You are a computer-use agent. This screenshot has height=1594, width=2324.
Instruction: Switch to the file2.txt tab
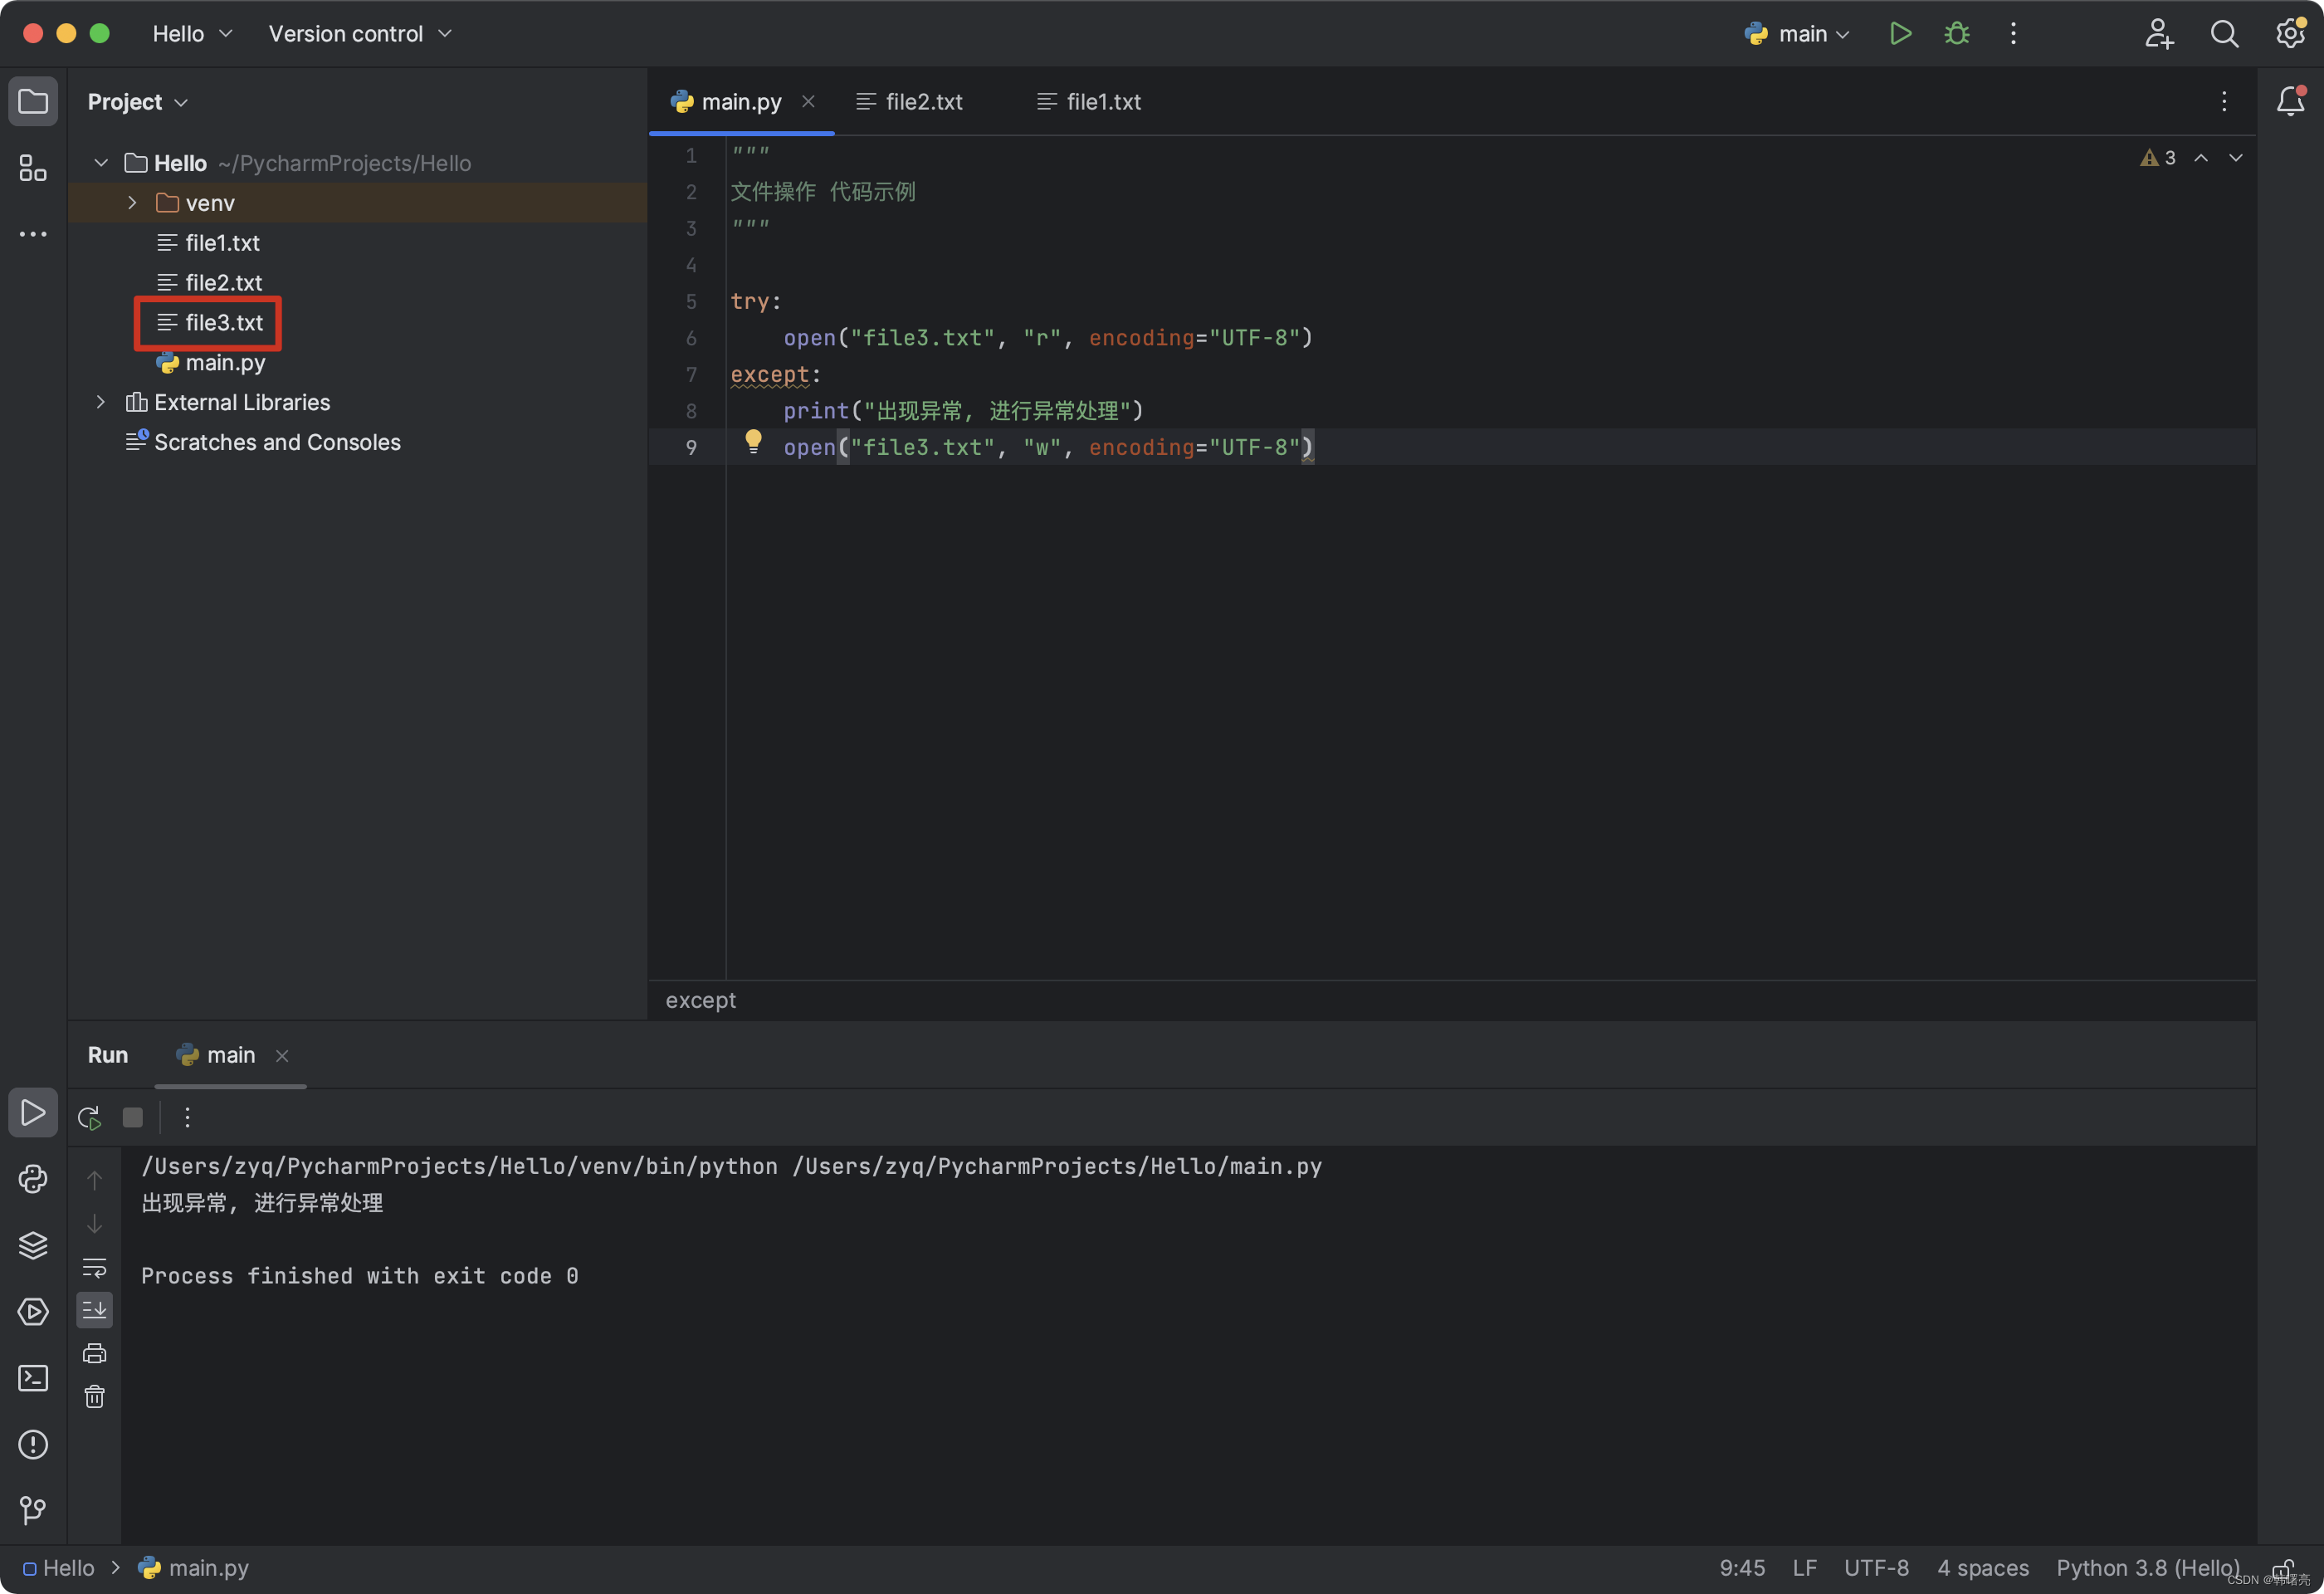(924, 100)
